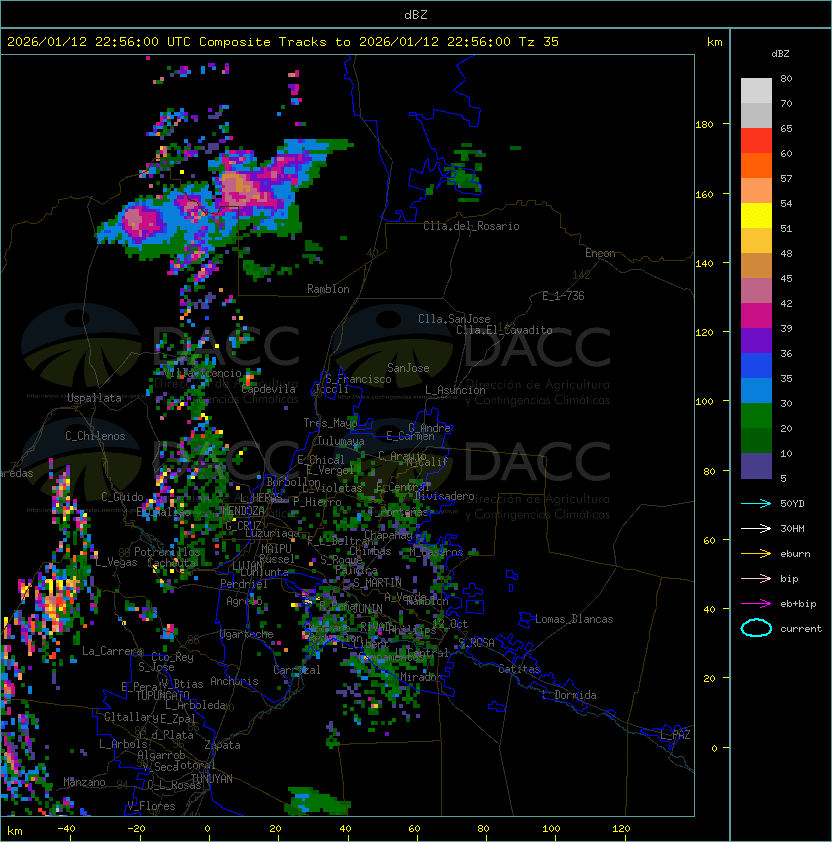832x842 pixels.
Task: Click the L_PAZ map label
Action: pos(675,735)
